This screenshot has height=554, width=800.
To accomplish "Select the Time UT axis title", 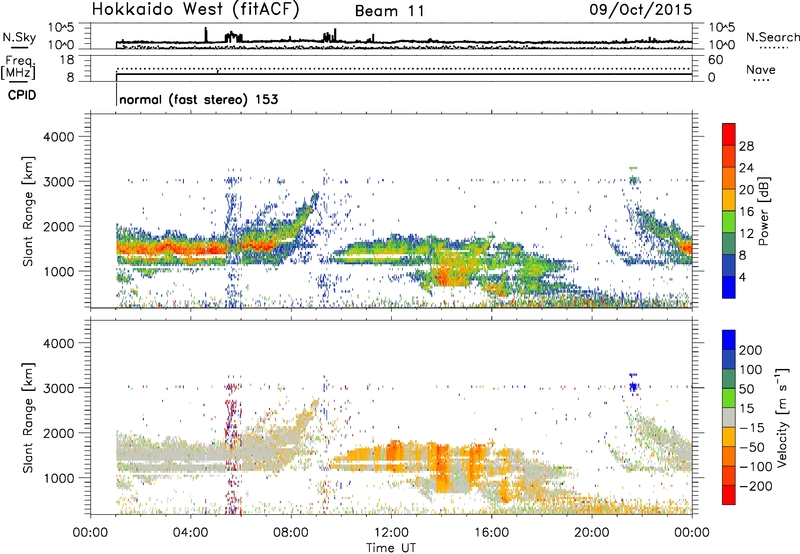I will click(x=391, y=548).
